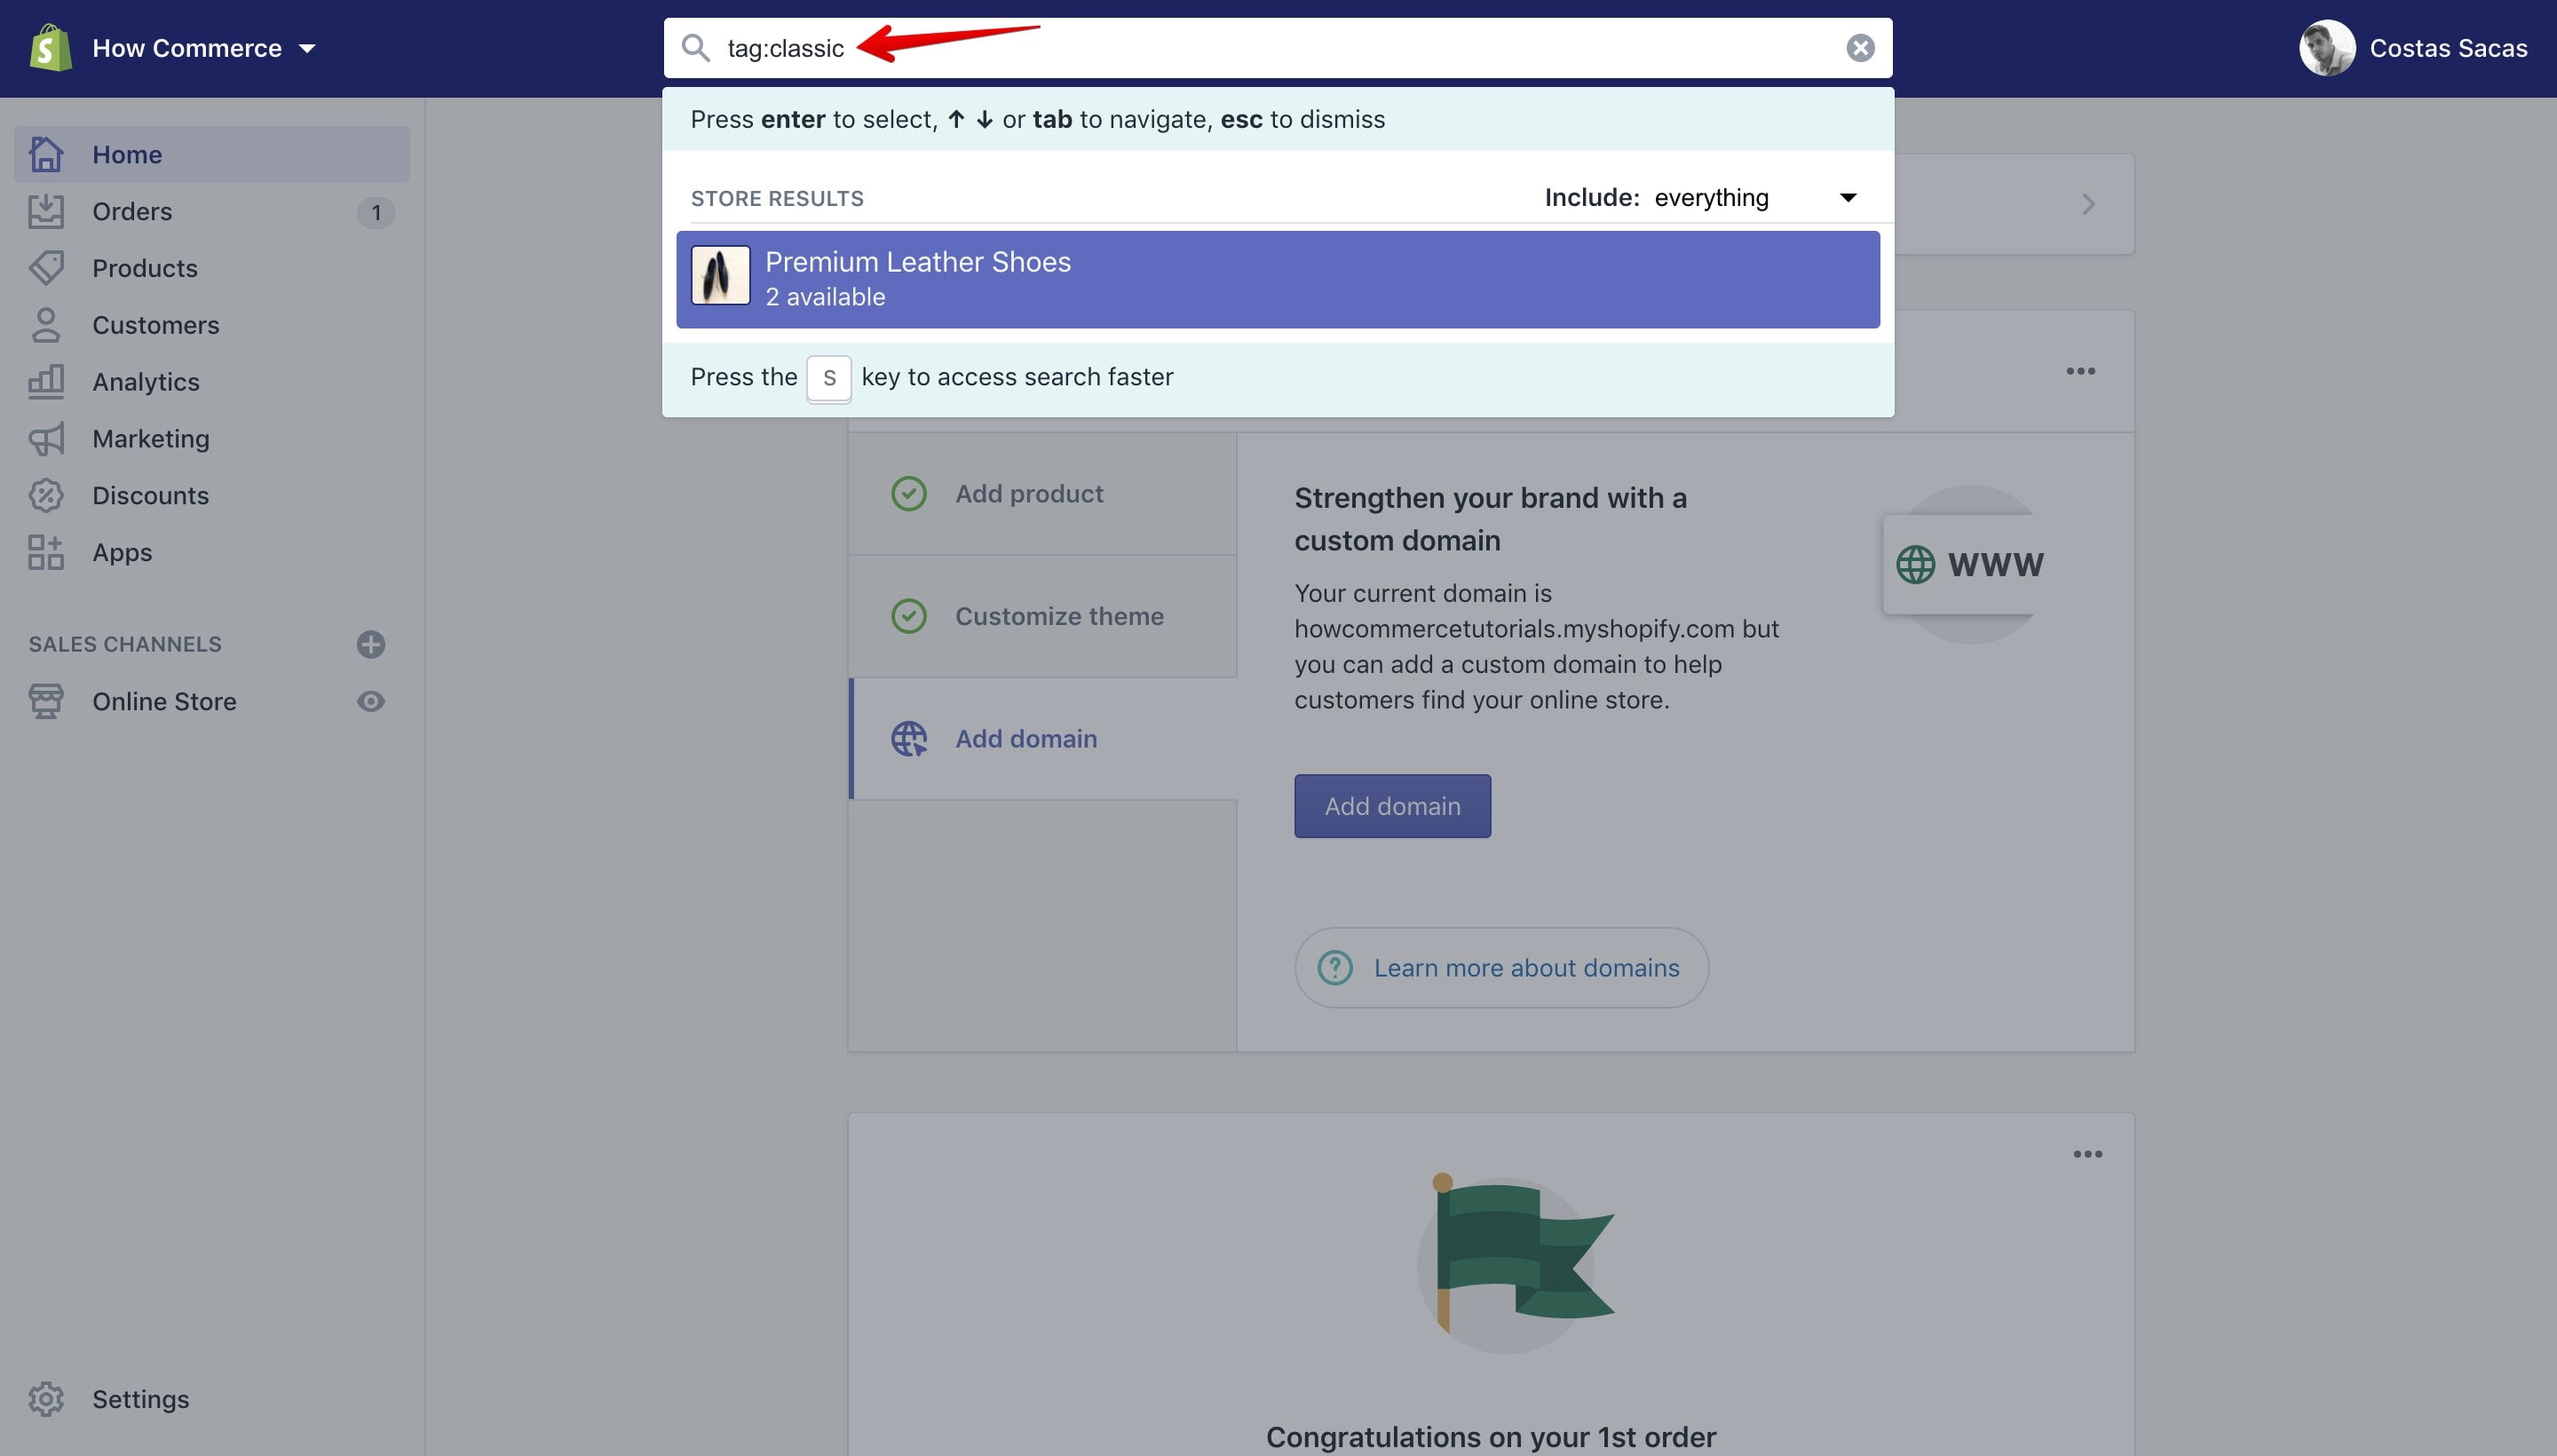
Task: Click the Products tag icon
Action: [46, 268]
